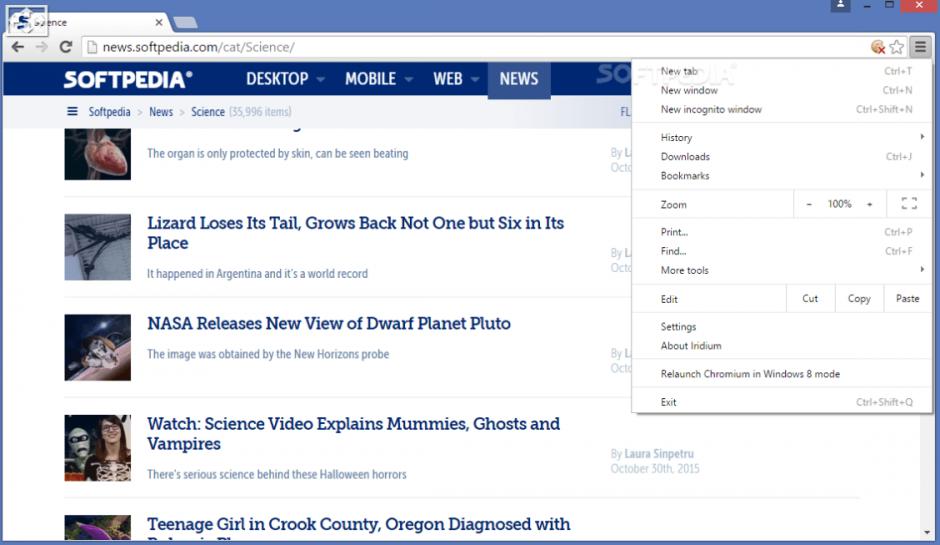Click the mummies video thumbnail
The height and width of the screenshot is (545, 940).
point(98,448)
